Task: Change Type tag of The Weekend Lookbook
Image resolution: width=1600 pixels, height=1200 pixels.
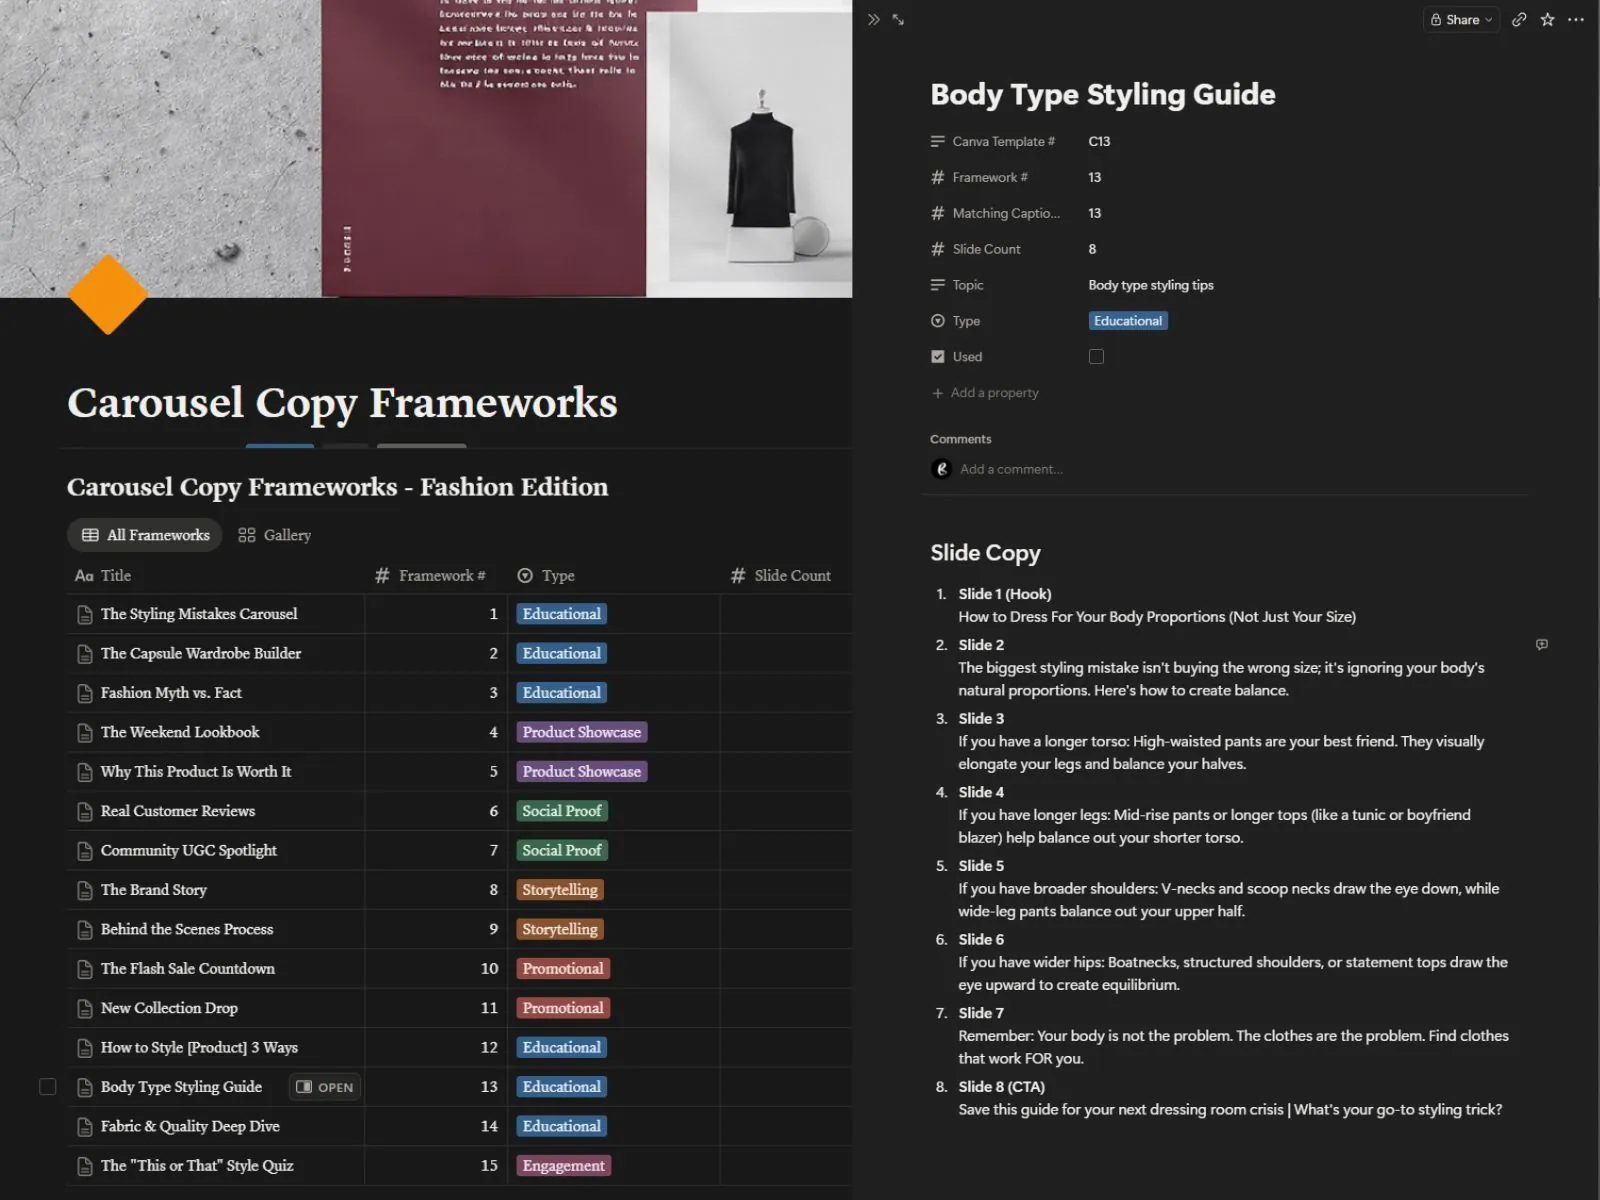Action: click(582, 732)
